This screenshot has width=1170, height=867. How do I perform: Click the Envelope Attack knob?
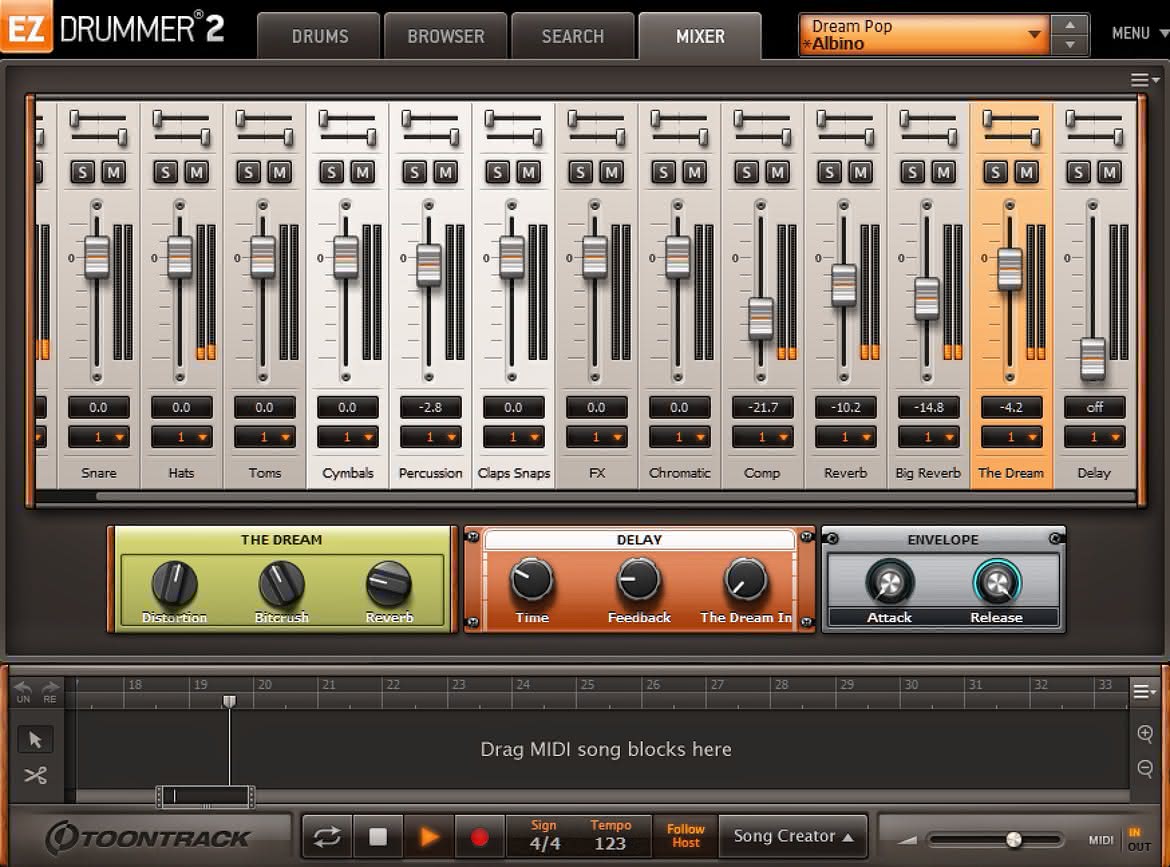tap(889, 583)
